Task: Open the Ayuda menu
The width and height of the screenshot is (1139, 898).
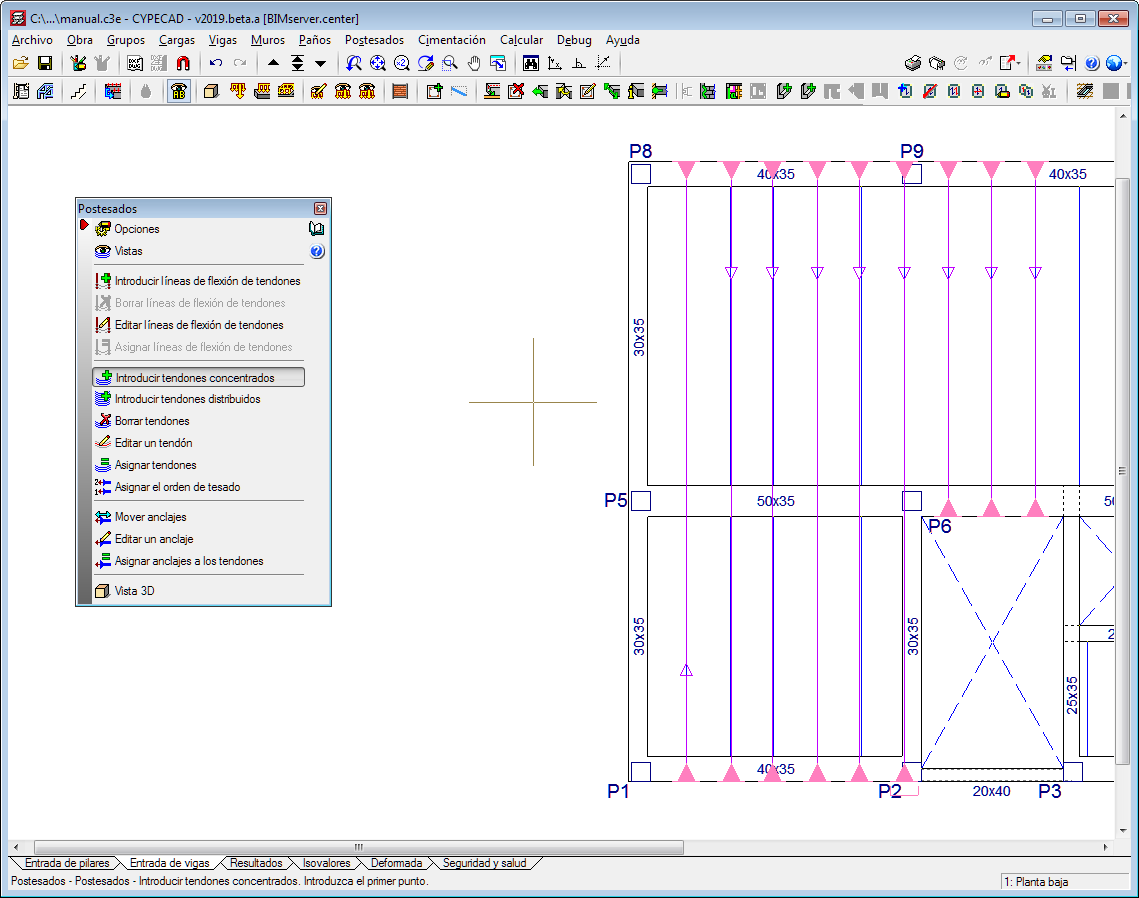Action: (623, 40)
